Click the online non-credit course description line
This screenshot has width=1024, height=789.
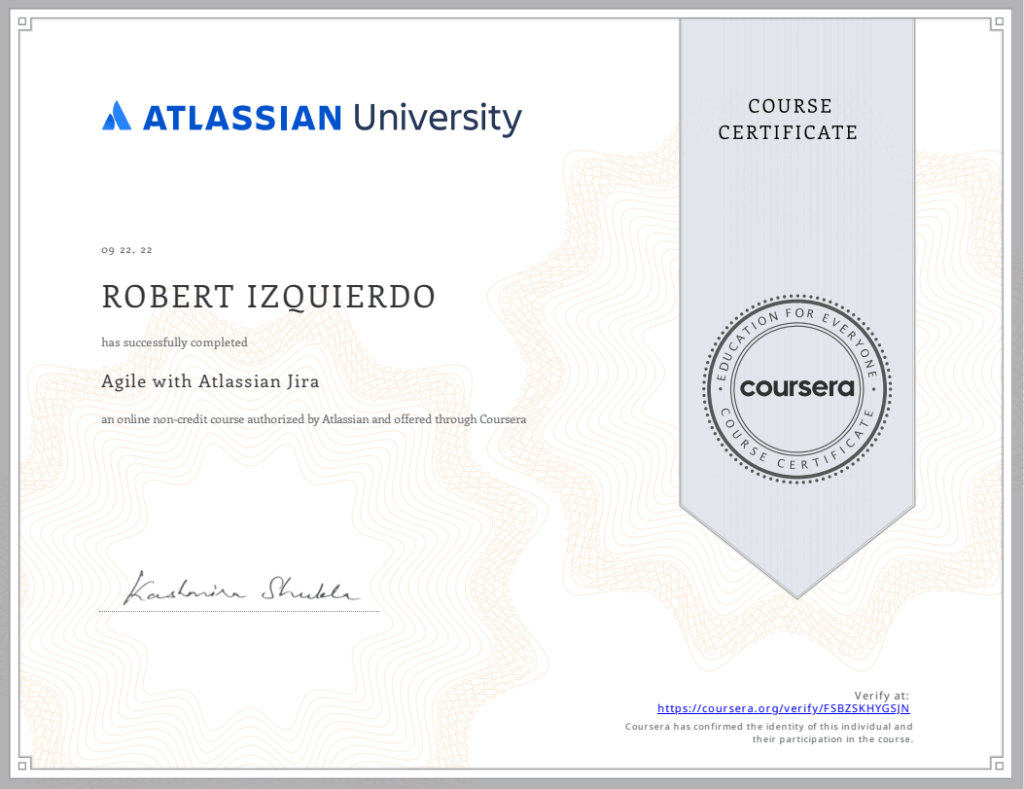[313, 420]
